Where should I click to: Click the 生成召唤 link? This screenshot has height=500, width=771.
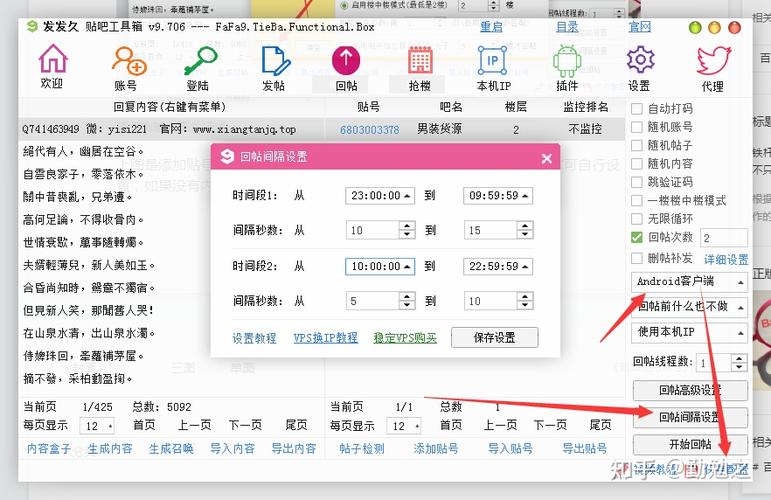pyautogui.click(x=171, y=449)
